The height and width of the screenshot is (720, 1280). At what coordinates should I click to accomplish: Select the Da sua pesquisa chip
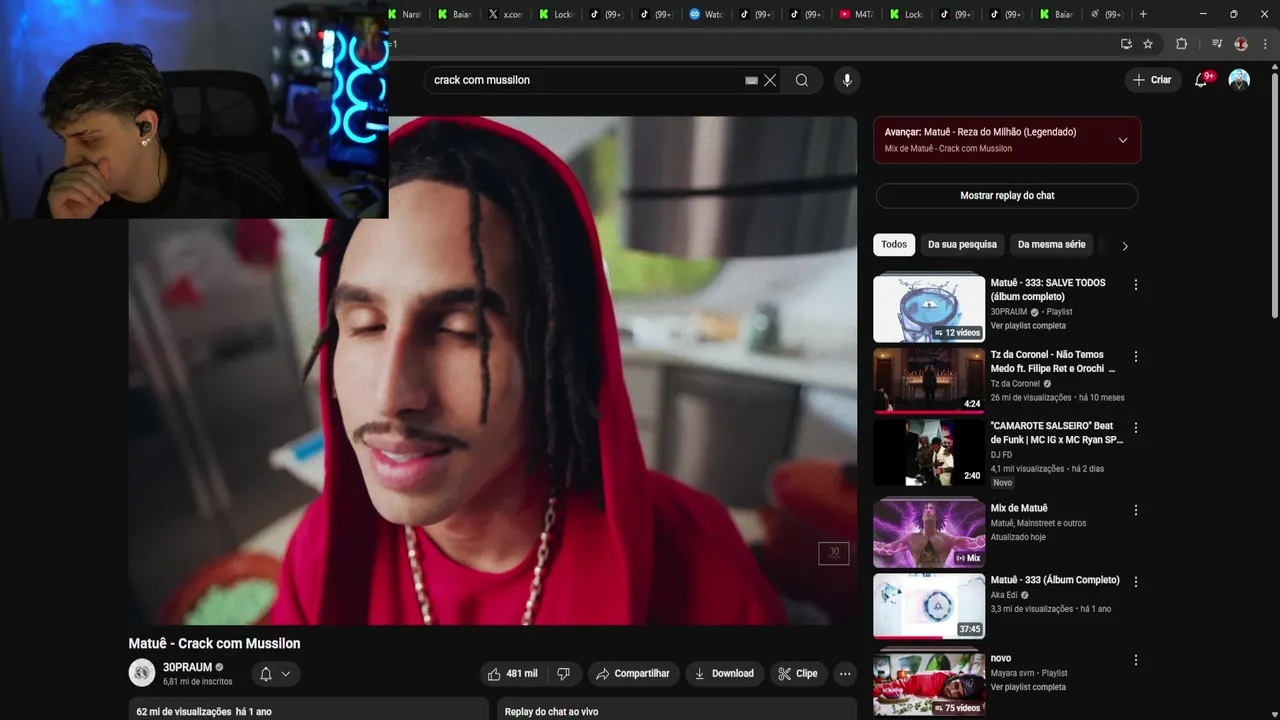962,245
